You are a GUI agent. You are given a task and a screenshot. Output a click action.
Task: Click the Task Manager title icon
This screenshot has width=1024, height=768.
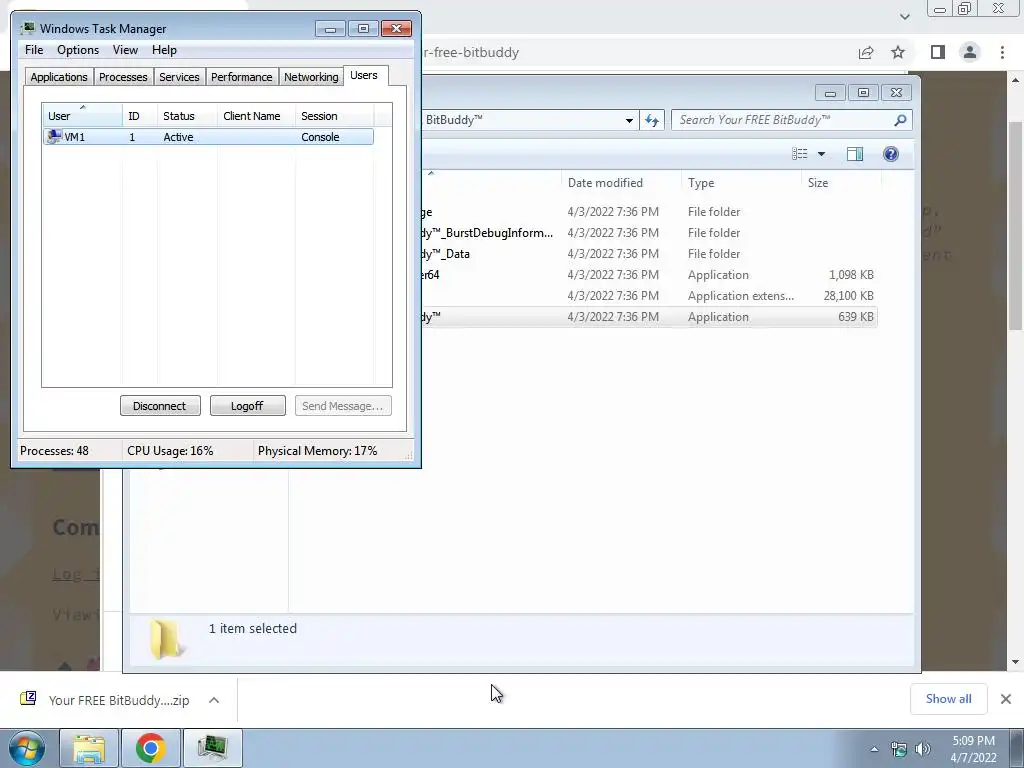[x=28, y=28]
